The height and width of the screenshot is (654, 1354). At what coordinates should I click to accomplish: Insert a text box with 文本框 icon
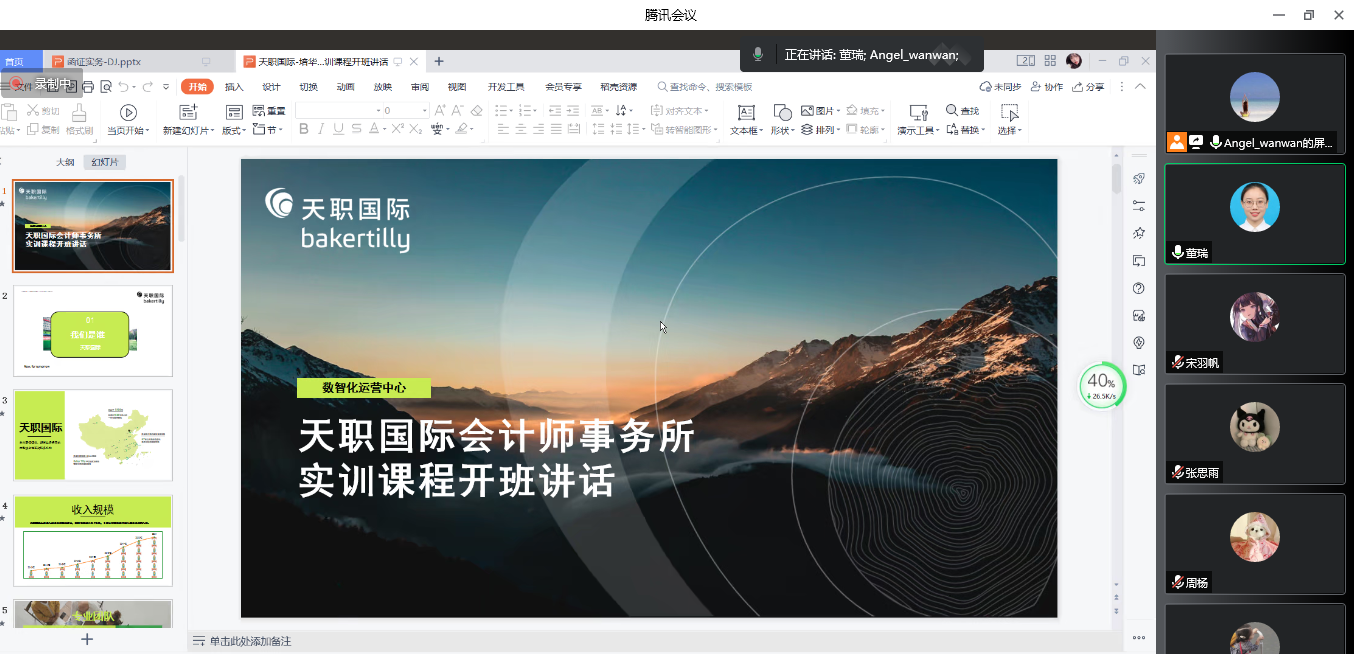tap(745, 113)
